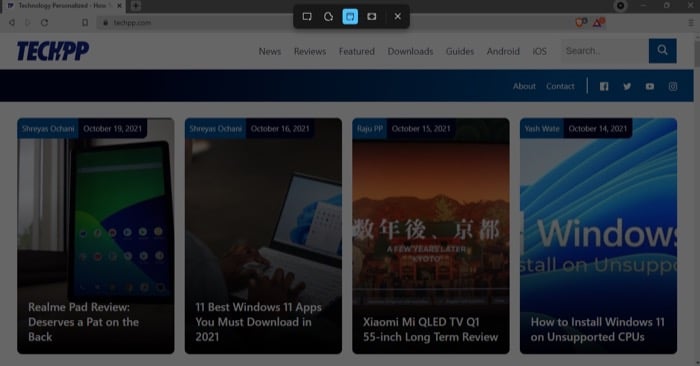The width and height of the screenshot is (700, 366).
Task: Open the Android menu item
Action: coord(503,51)
